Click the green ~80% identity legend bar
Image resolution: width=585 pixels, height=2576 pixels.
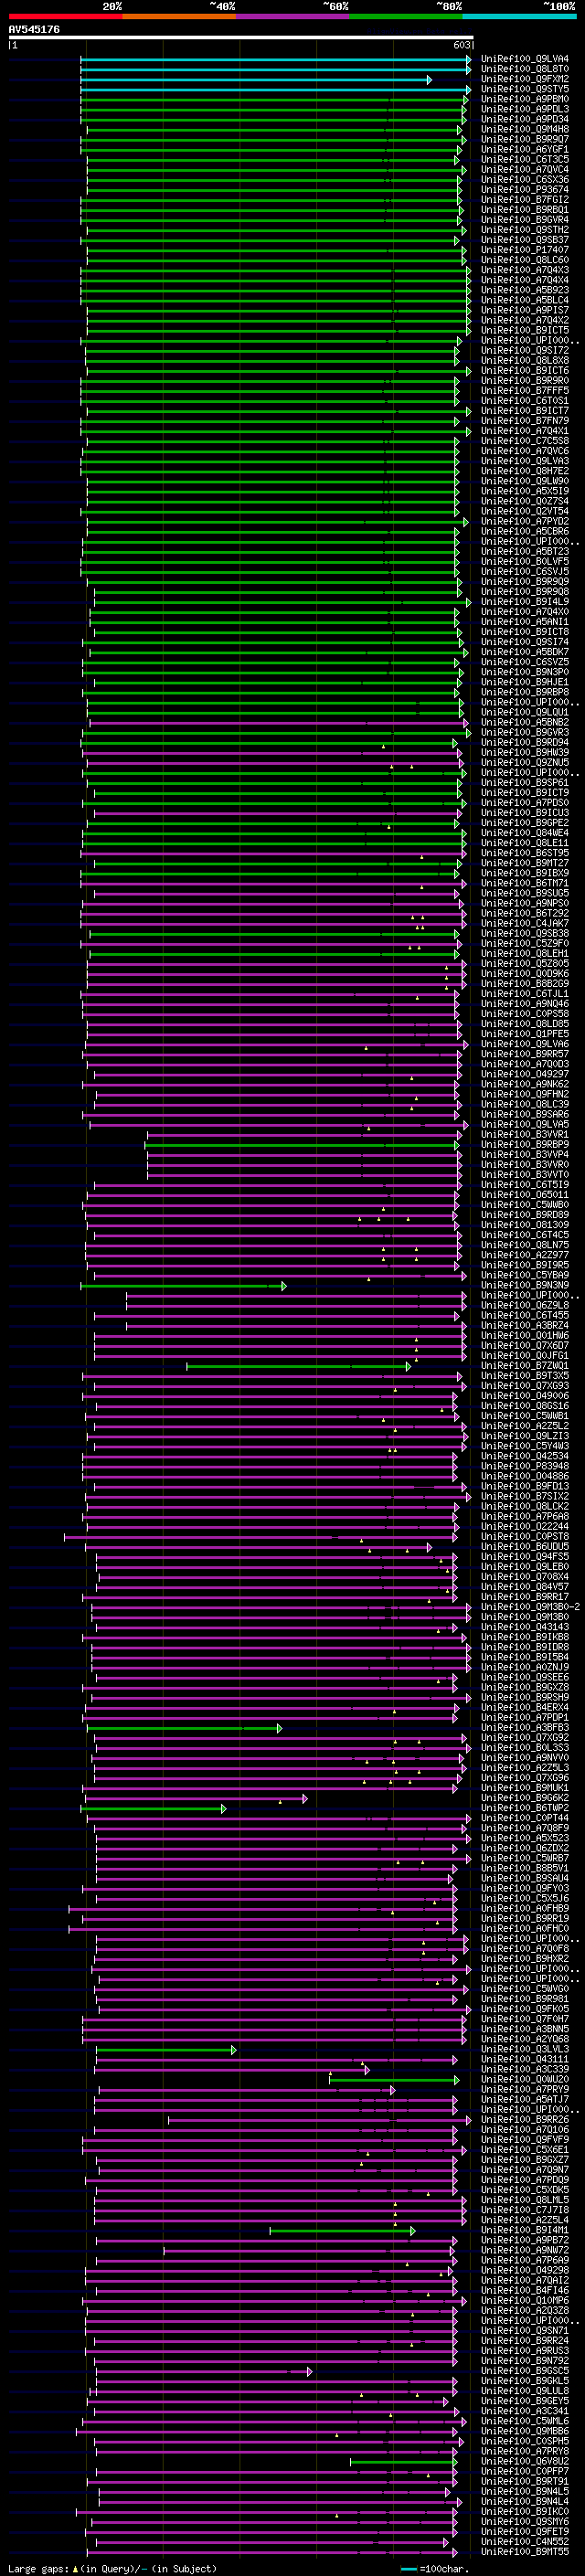pyautogui.click(x=406, y=16)
